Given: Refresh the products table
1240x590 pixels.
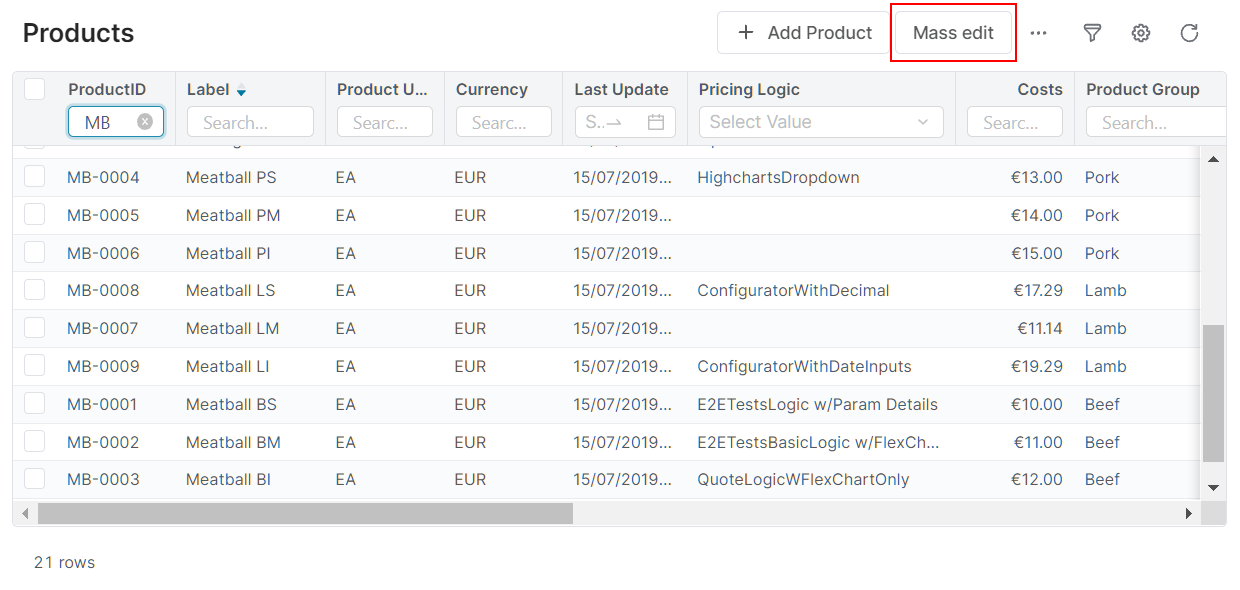Looking at the screenshot, I should pos(1189,33).
